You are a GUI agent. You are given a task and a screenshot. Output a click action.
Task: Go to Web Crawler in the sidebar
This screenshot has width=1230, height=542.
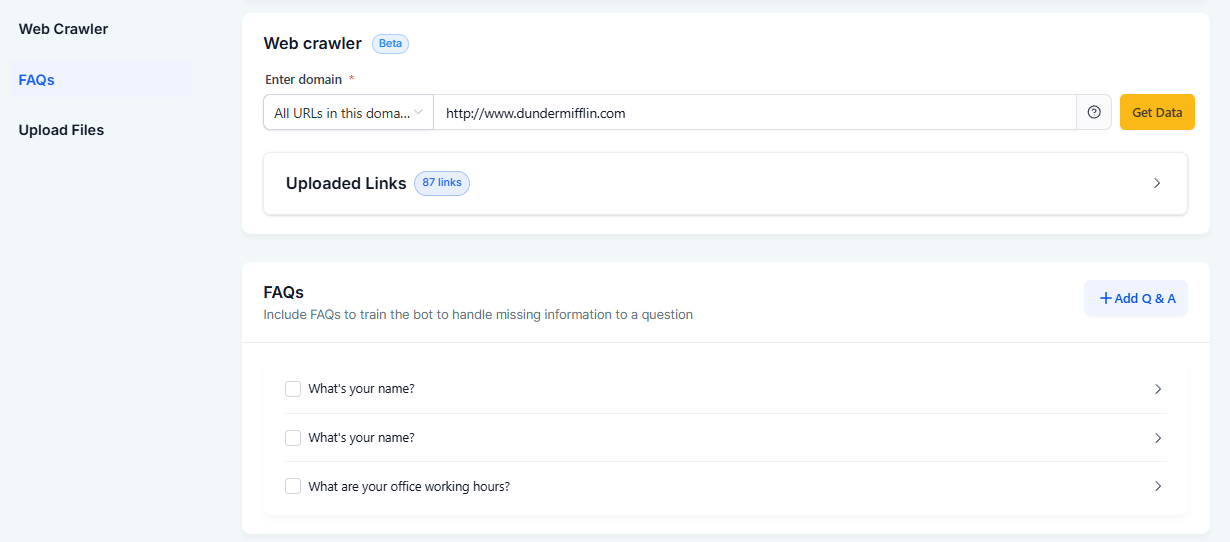[63, 29]
